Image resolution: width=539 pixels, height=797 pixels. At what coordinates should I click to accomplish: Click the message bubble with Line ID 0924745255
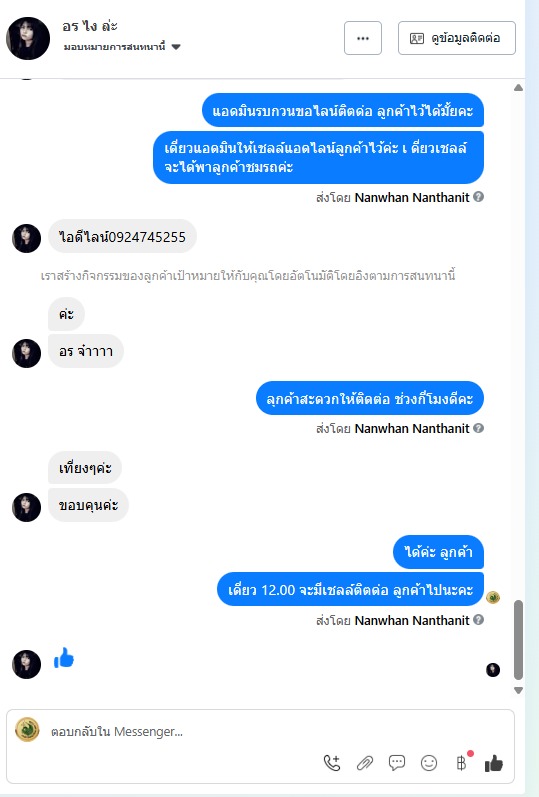[122, 236]
